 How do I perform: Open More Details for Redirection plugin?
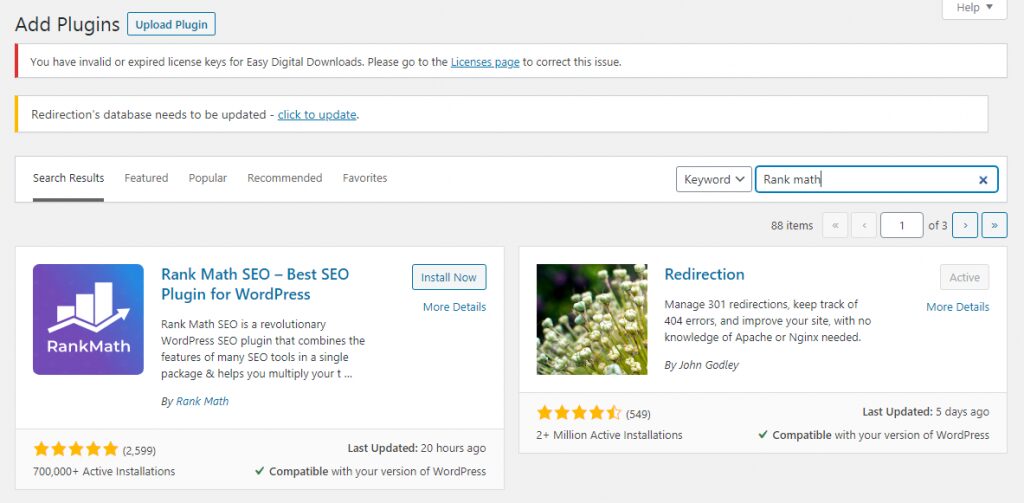957,307
